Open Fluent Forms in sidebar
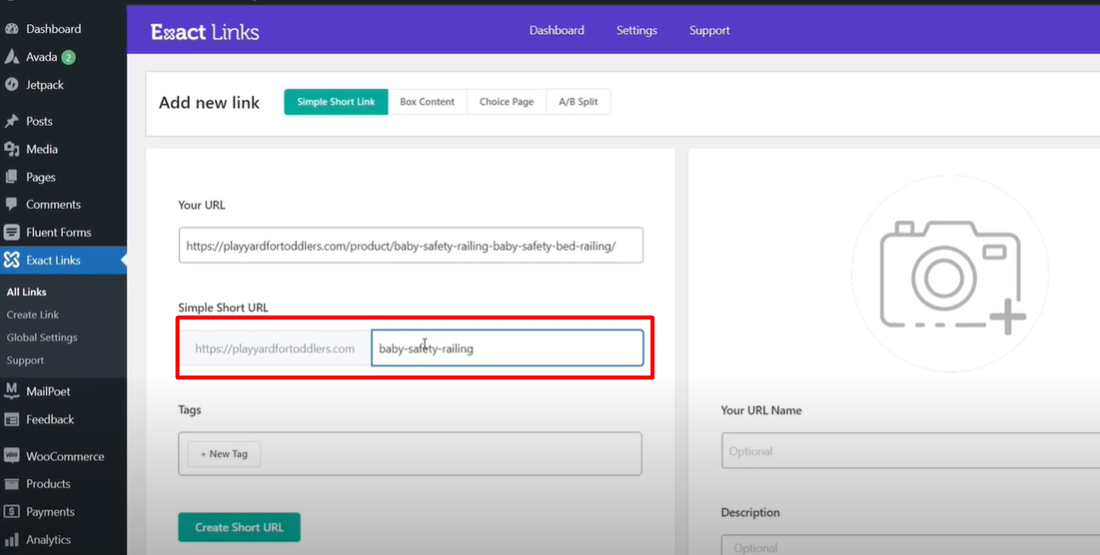Viewport: 1100px width, 555px height. [58, 232]
